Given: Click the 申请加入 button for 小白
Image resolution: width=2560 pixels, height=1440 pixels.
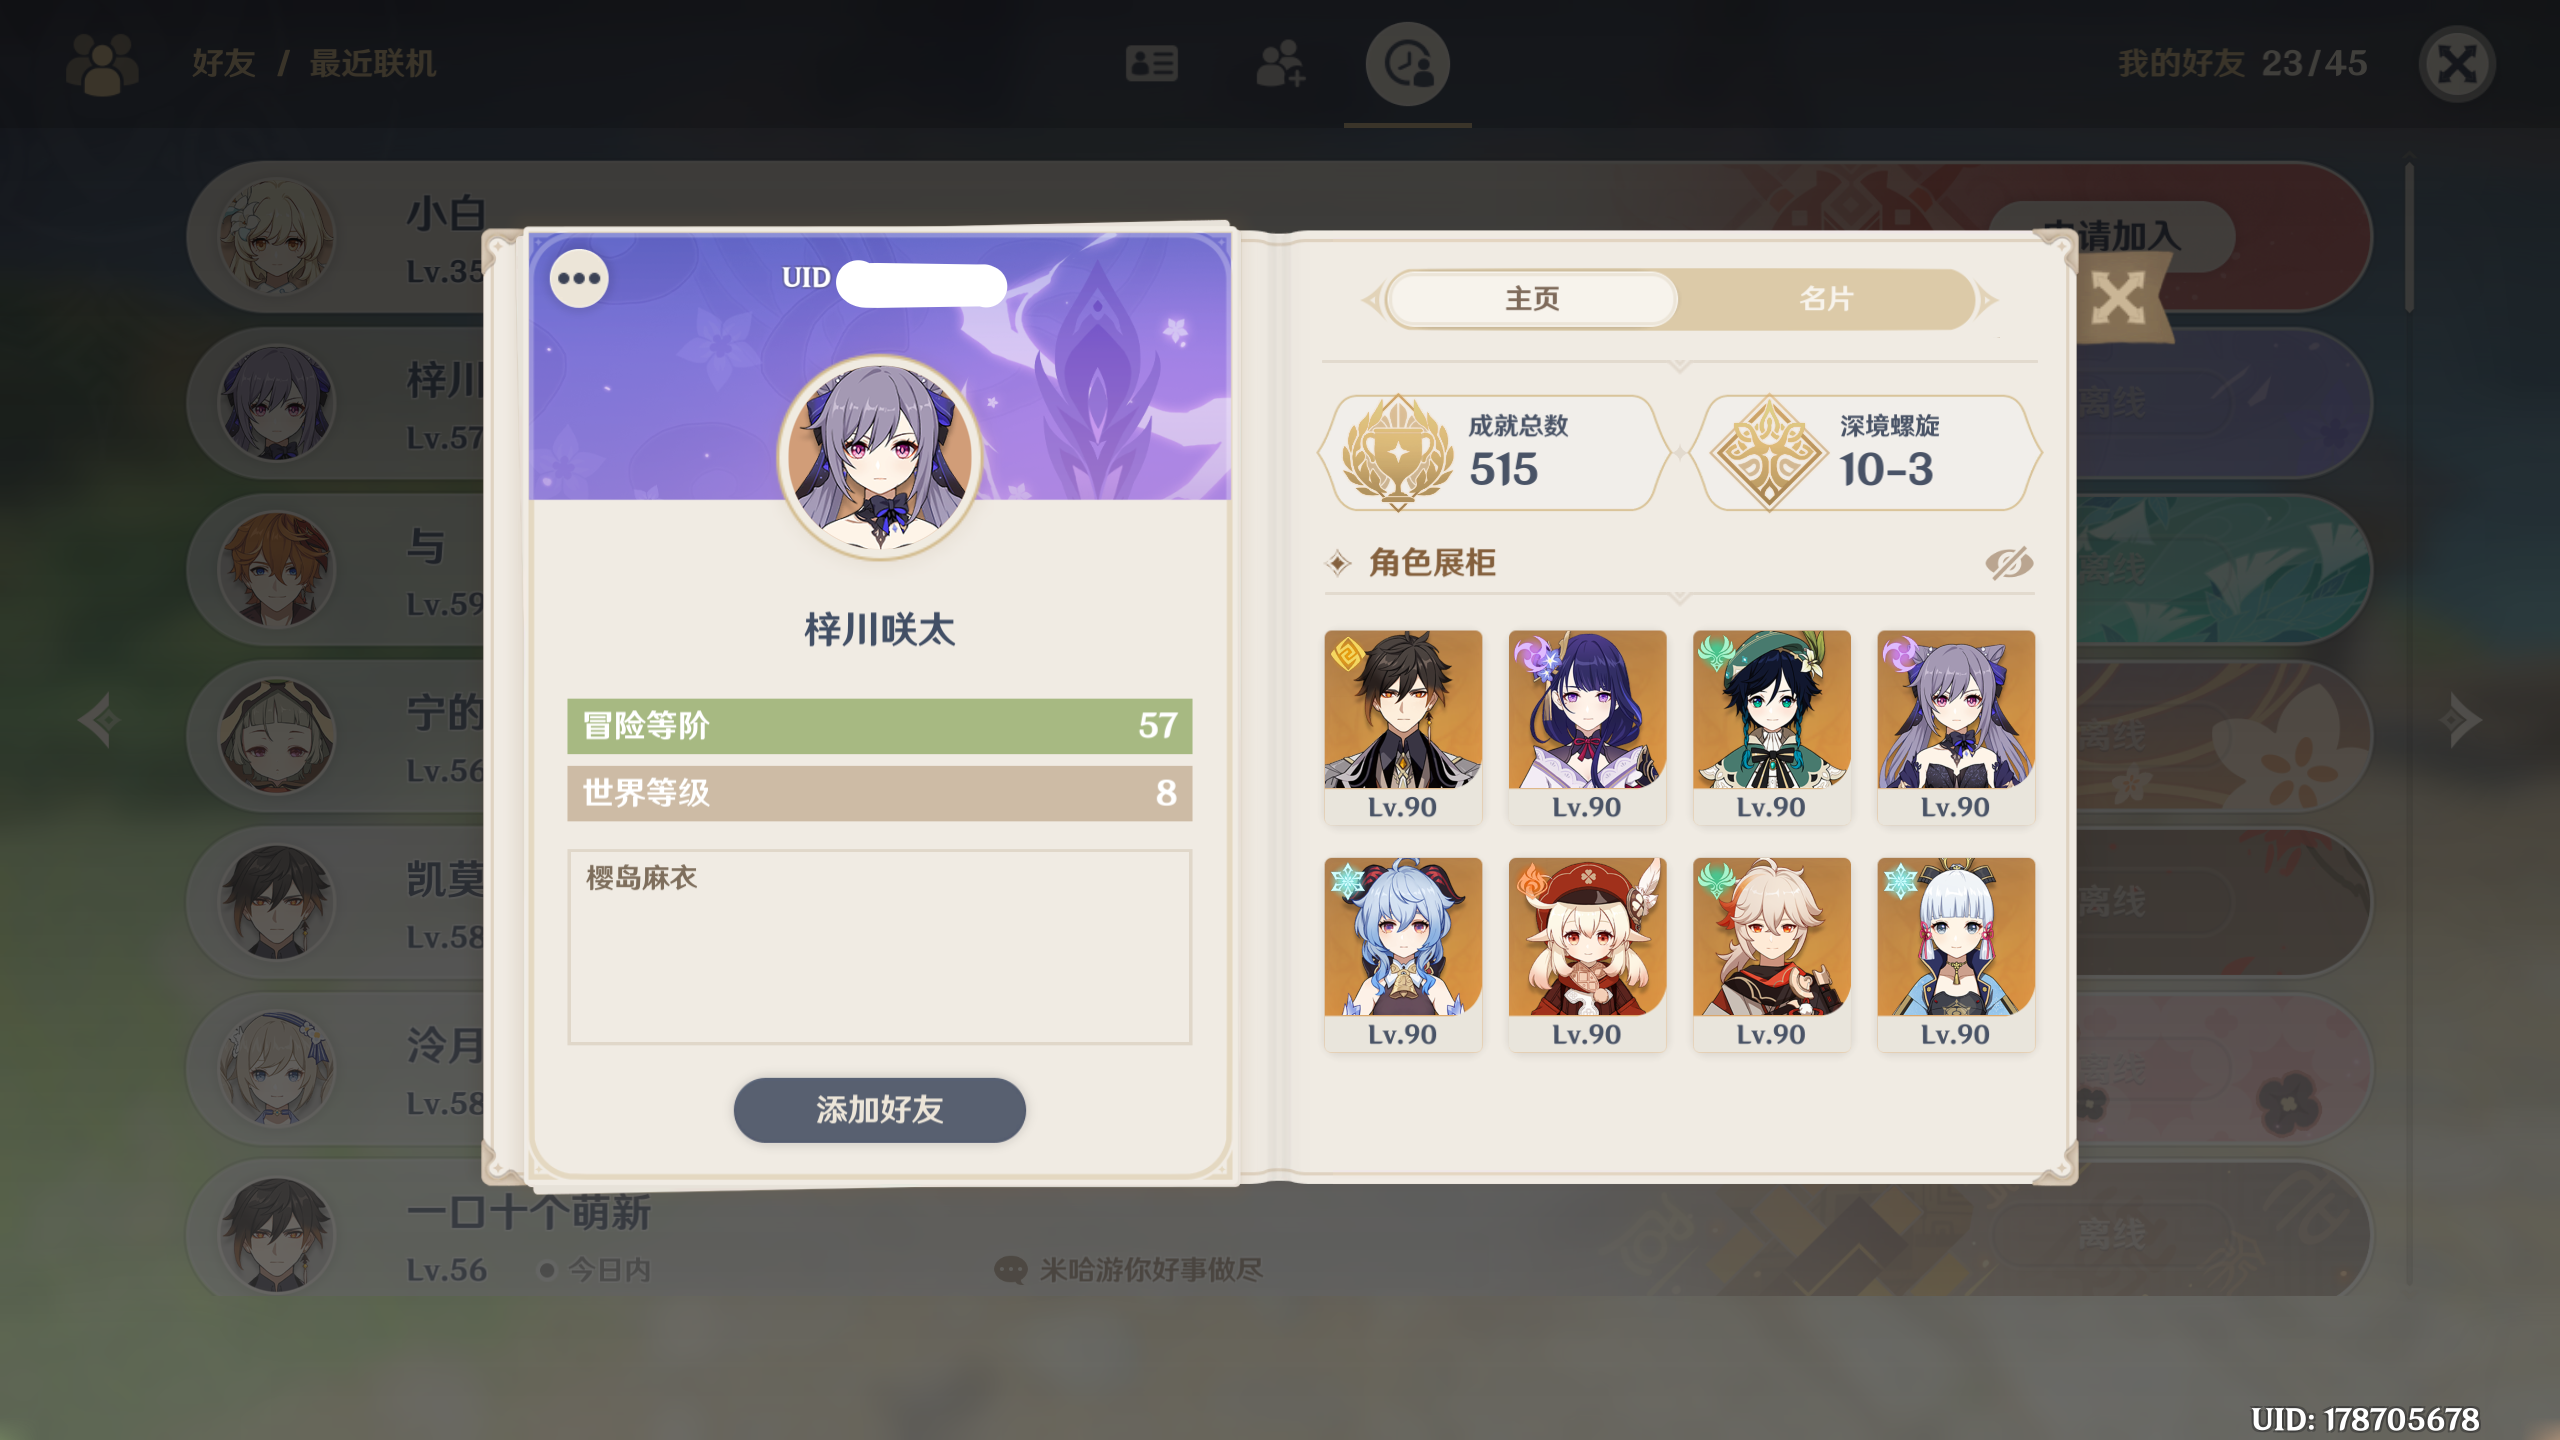Looking at the screenshot, I should pos(2110,237).
